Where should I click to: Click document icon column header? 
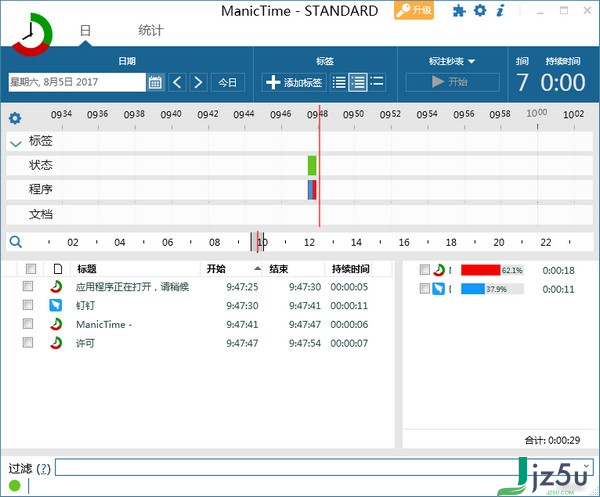[58, 269]
